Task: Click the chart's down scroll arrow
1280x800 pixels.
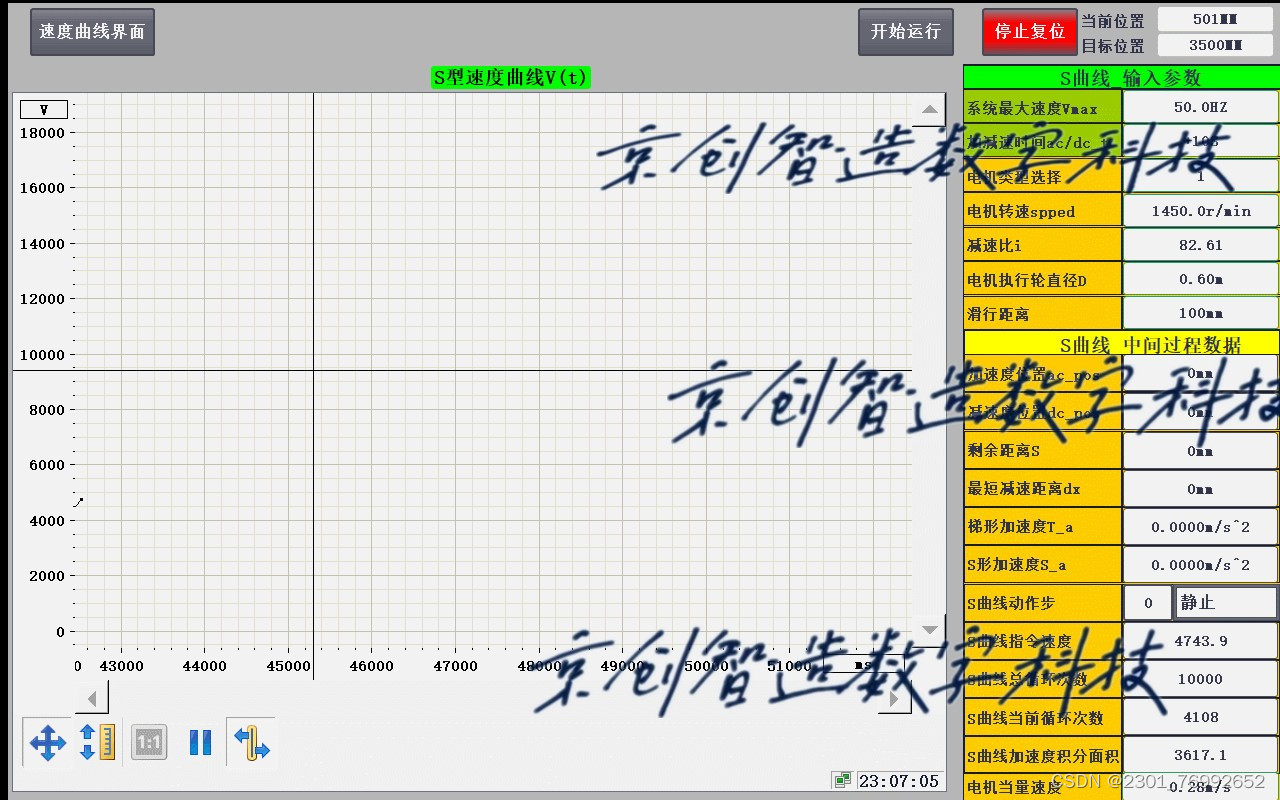Action: (929, 630)
